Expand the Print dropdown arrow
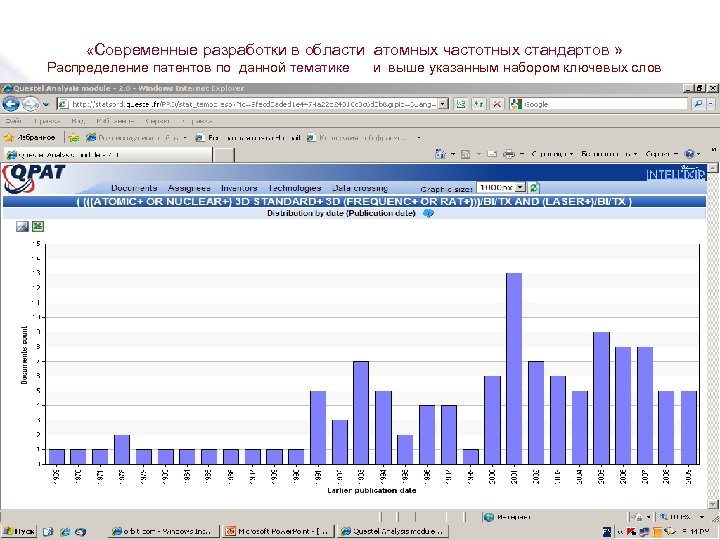This screenshot has height=540, width=720. coord(522,154)
